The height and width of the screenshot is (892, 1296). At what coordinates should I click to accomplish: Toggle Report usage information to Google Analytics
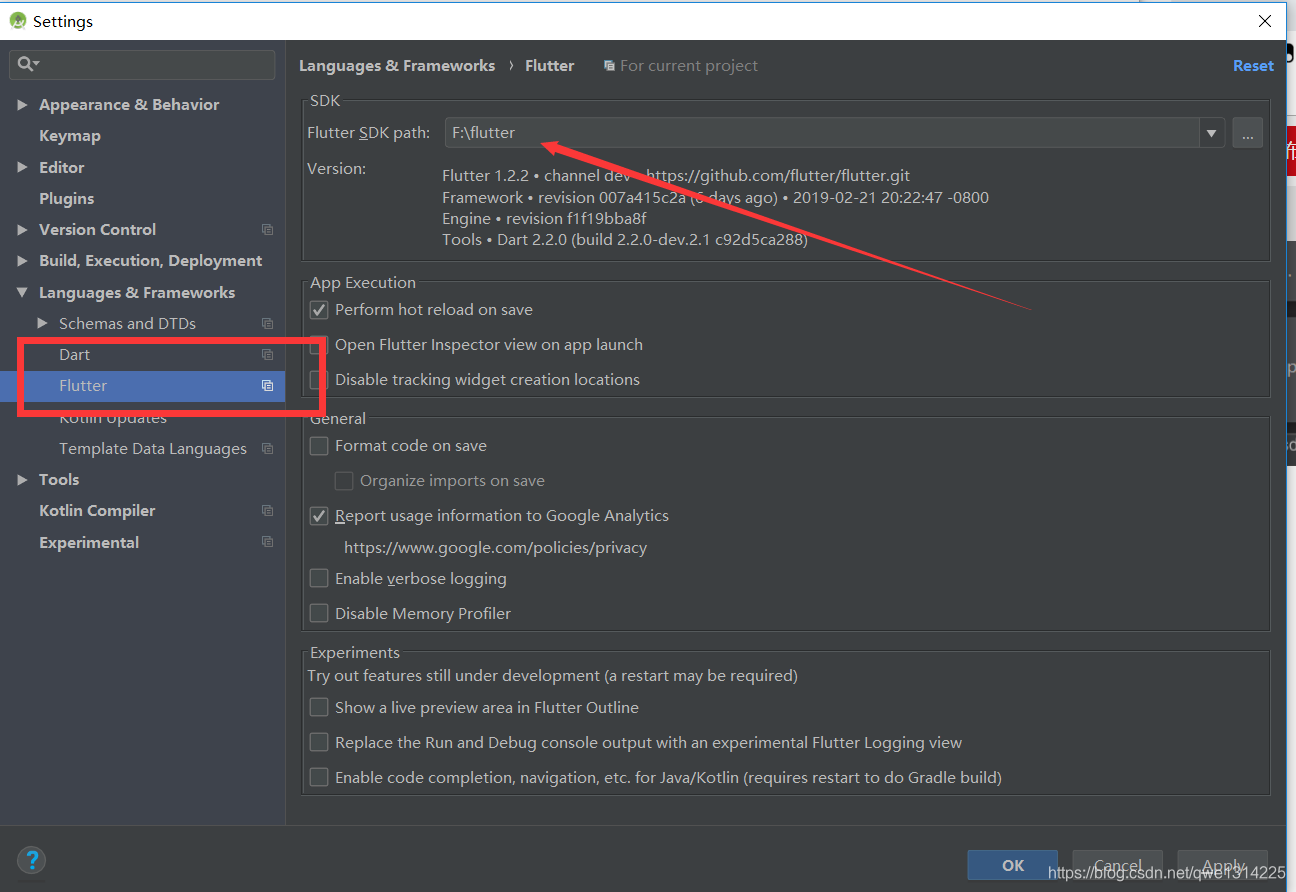(319, 516)
